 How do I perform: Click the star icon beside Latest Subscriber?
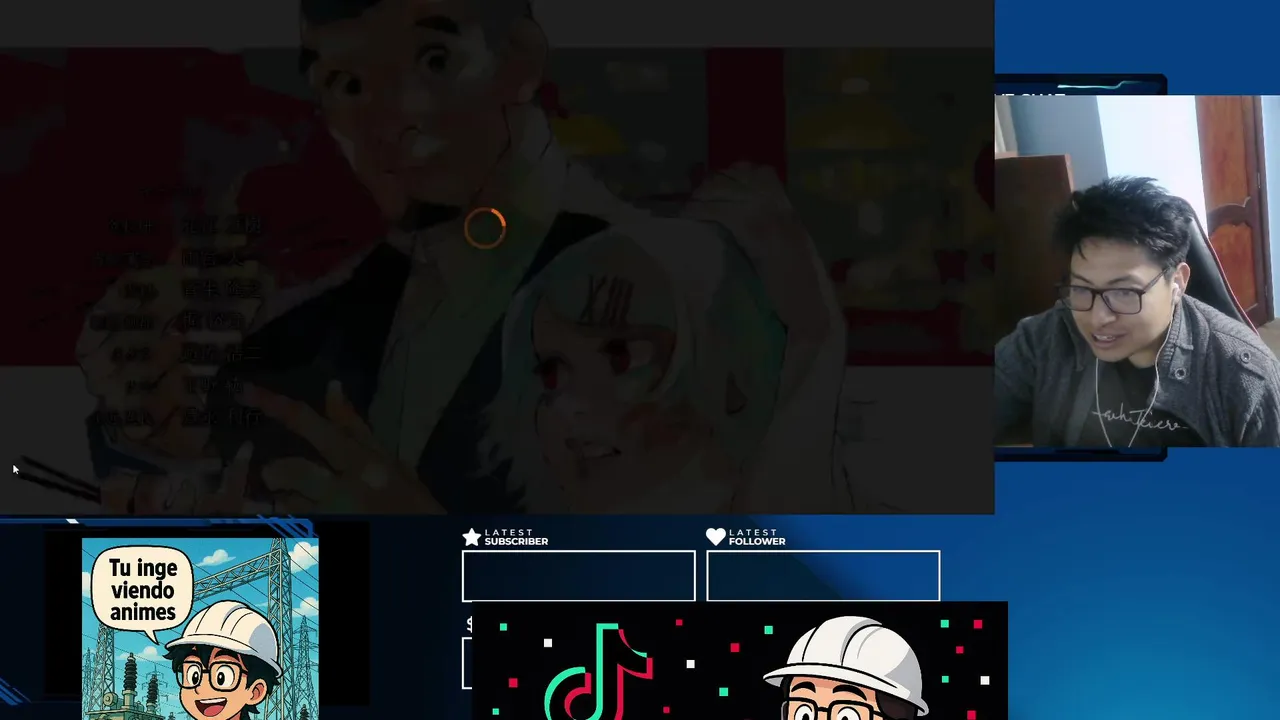[x=472, y=537]
